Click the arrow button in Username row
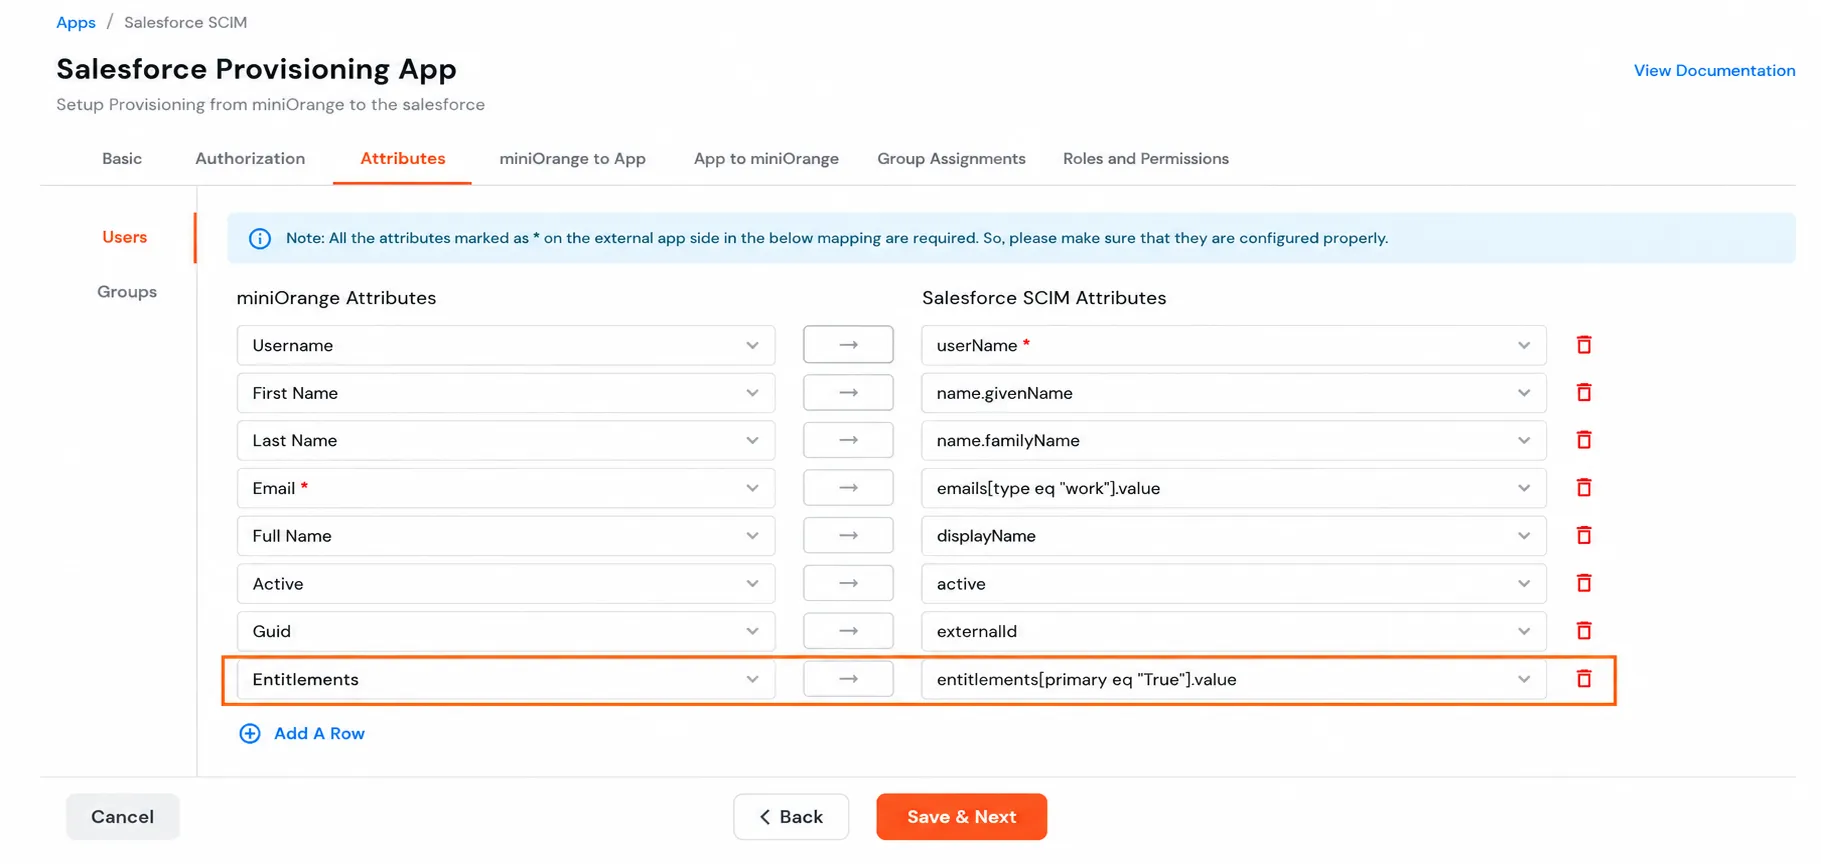This screenshot has height=864, width=1821. 848,345
